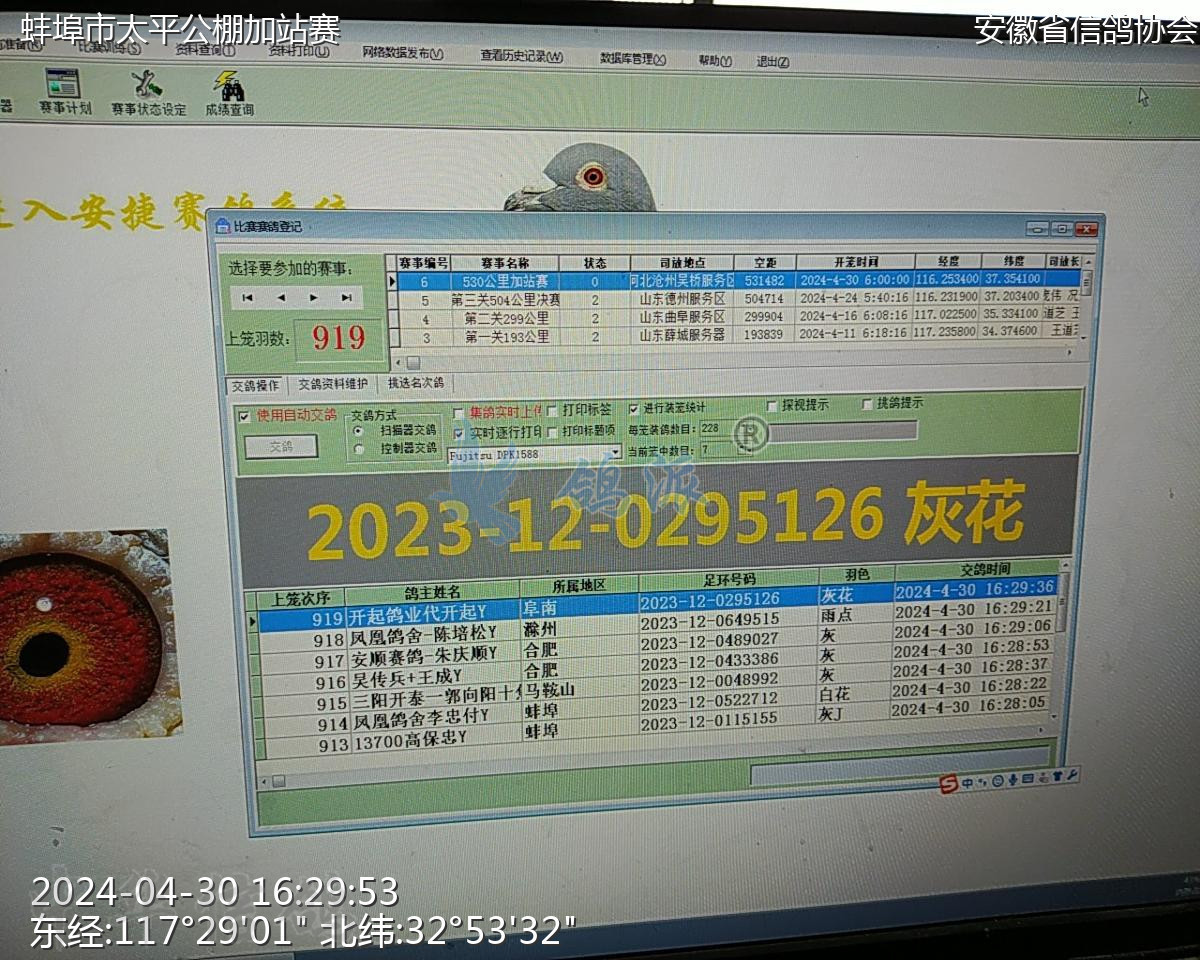
Task: Switch to 交鸽资料维护 tab
Action: (333, 384)
